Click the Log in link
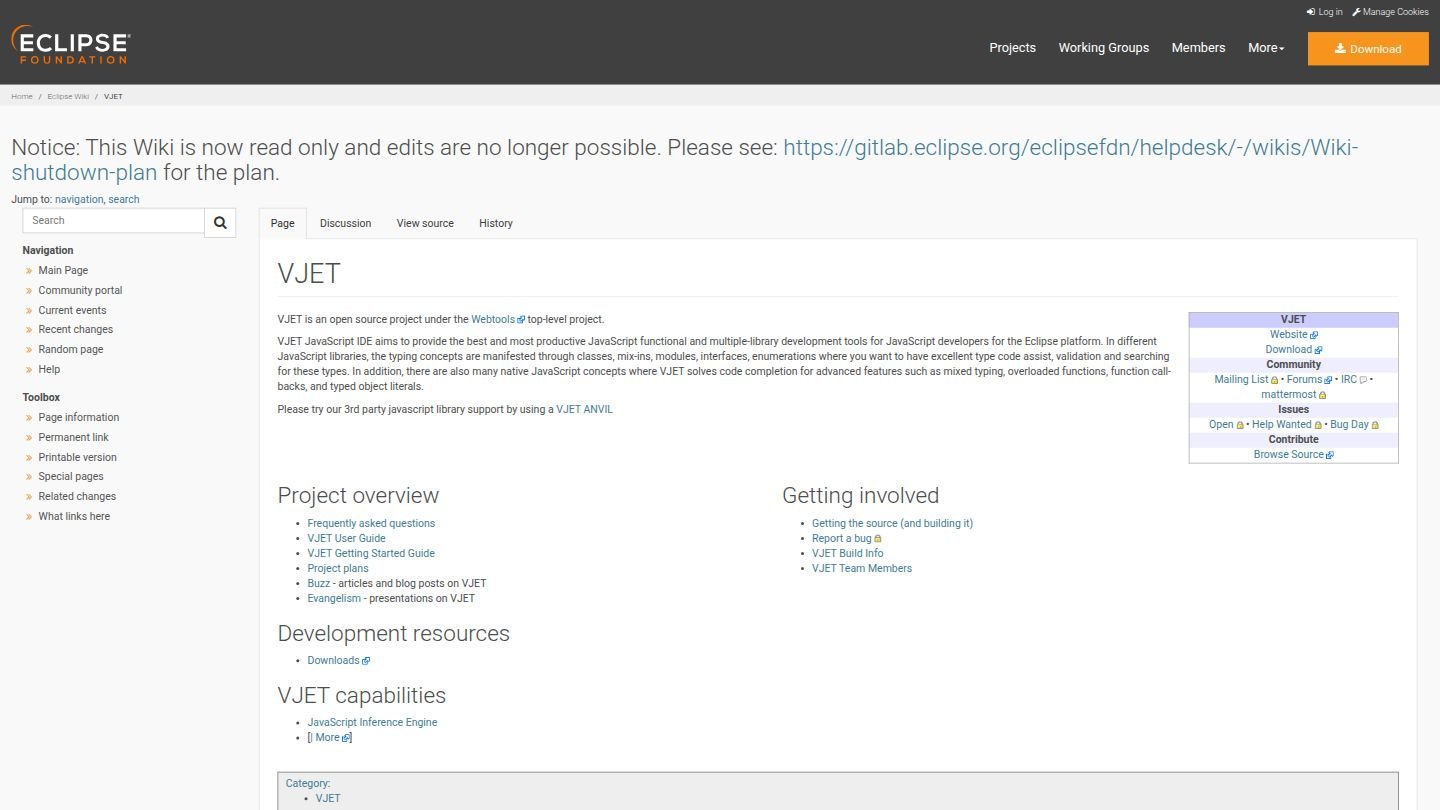 pos(1324,12)
